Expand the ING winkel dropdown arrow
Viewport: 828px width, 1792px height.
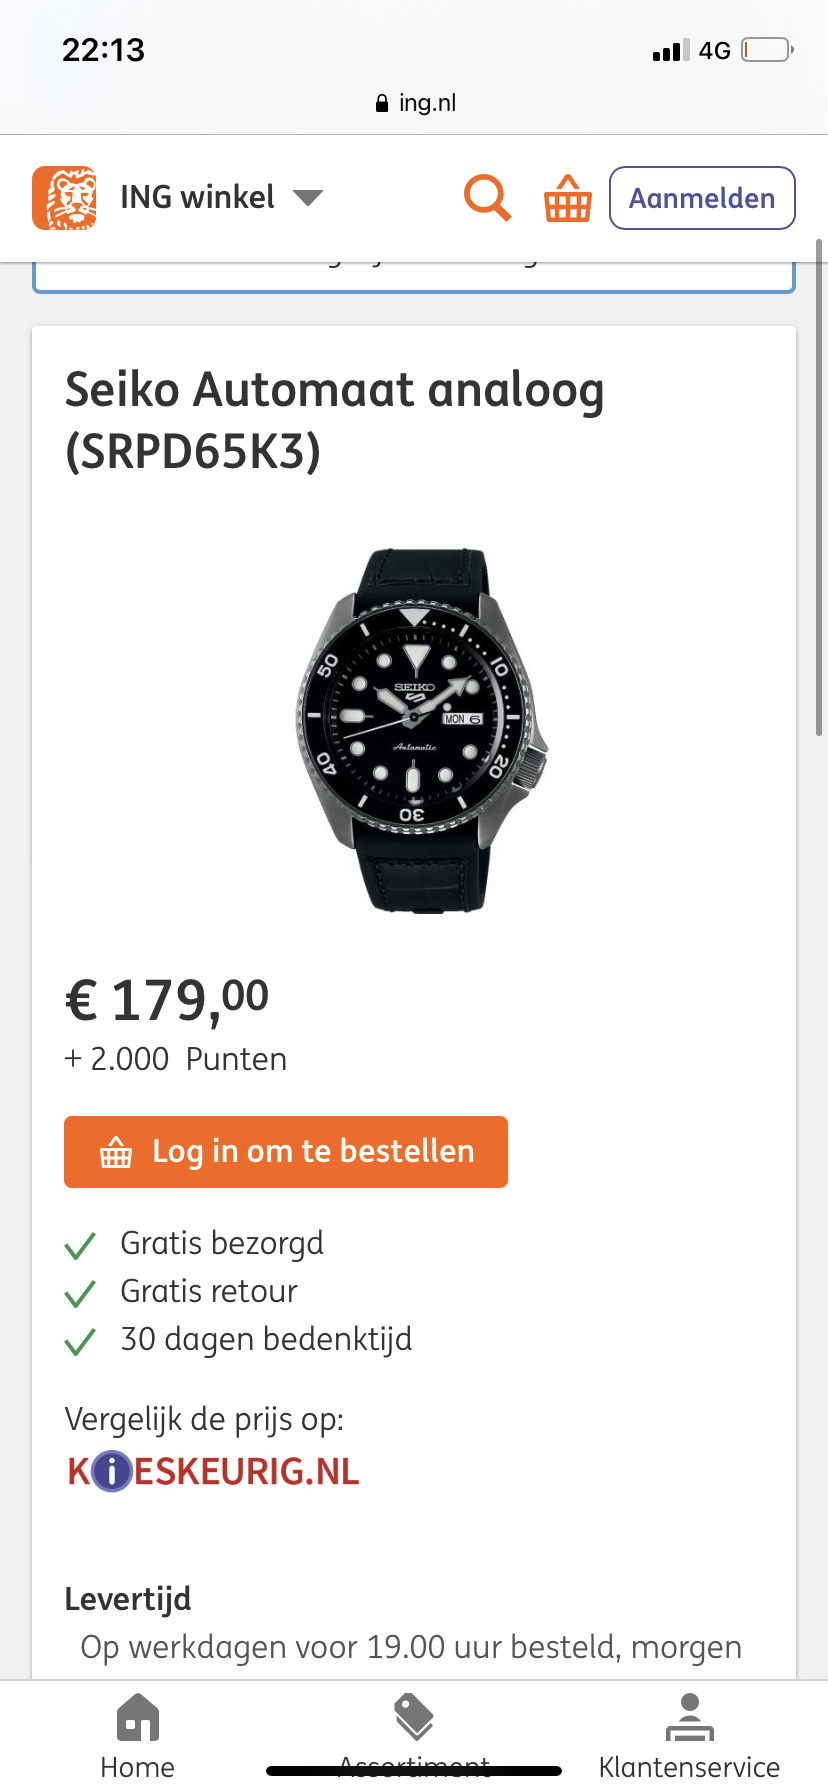(308, 197)
